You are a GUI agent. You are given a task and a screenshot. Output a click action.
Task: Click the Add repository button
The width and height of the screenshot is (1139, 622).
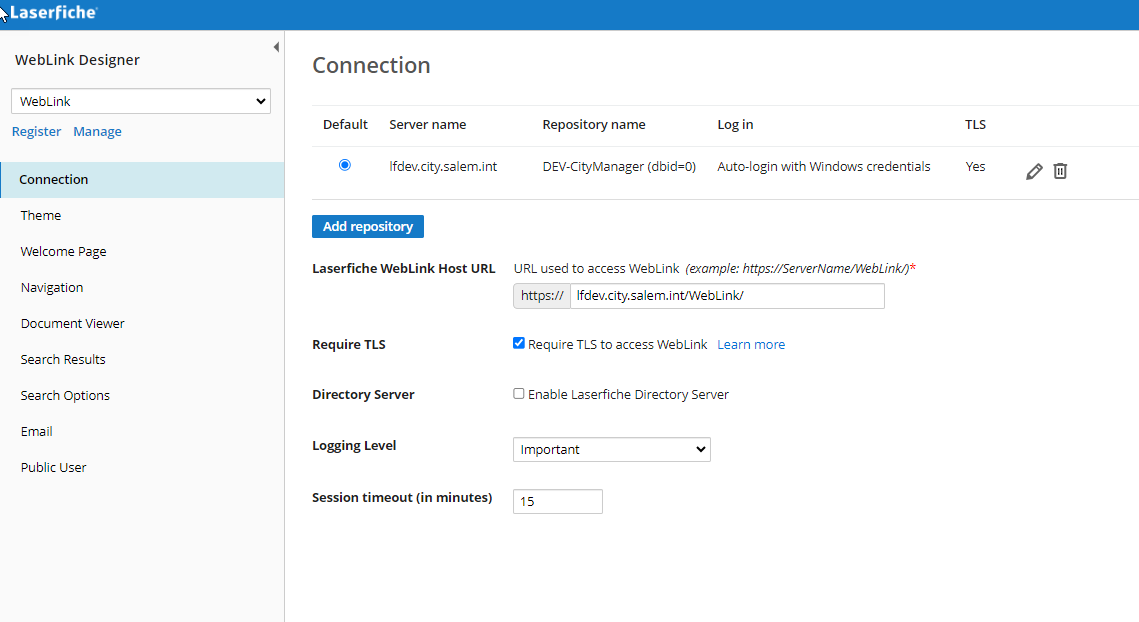point(368,227)
